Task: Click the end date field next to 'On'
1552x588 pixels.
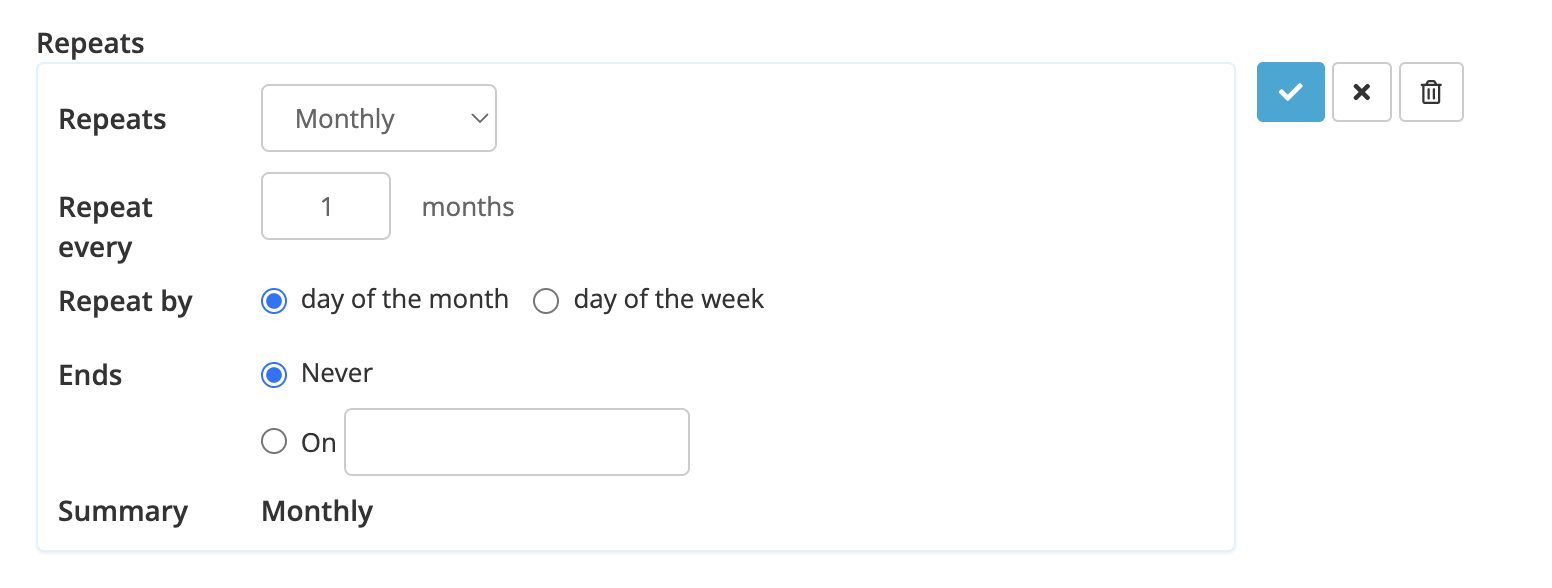Action: [x=516, y=441]
